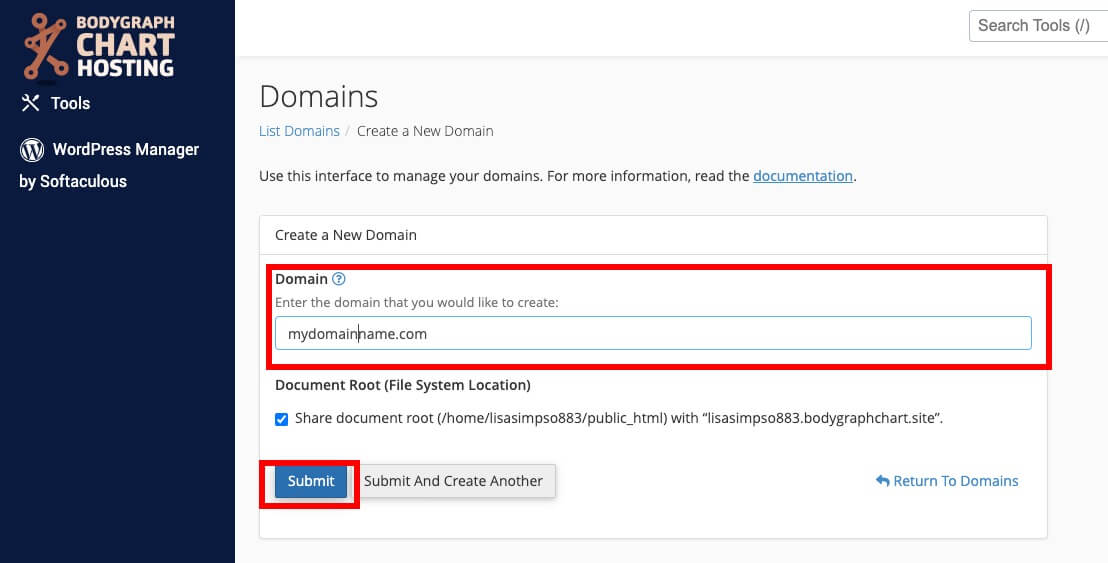Open the List Domains breadcrumb link
Image resolution: width=1108 pixels, height=563 pixels.
click(x=300, y=131)
